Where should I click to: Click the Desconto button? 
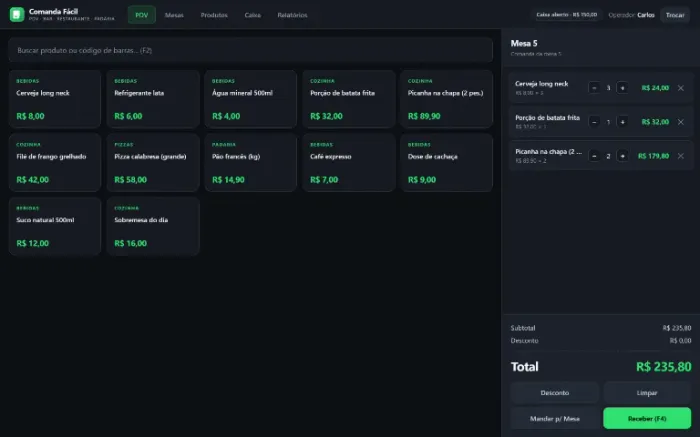(554, 393)
